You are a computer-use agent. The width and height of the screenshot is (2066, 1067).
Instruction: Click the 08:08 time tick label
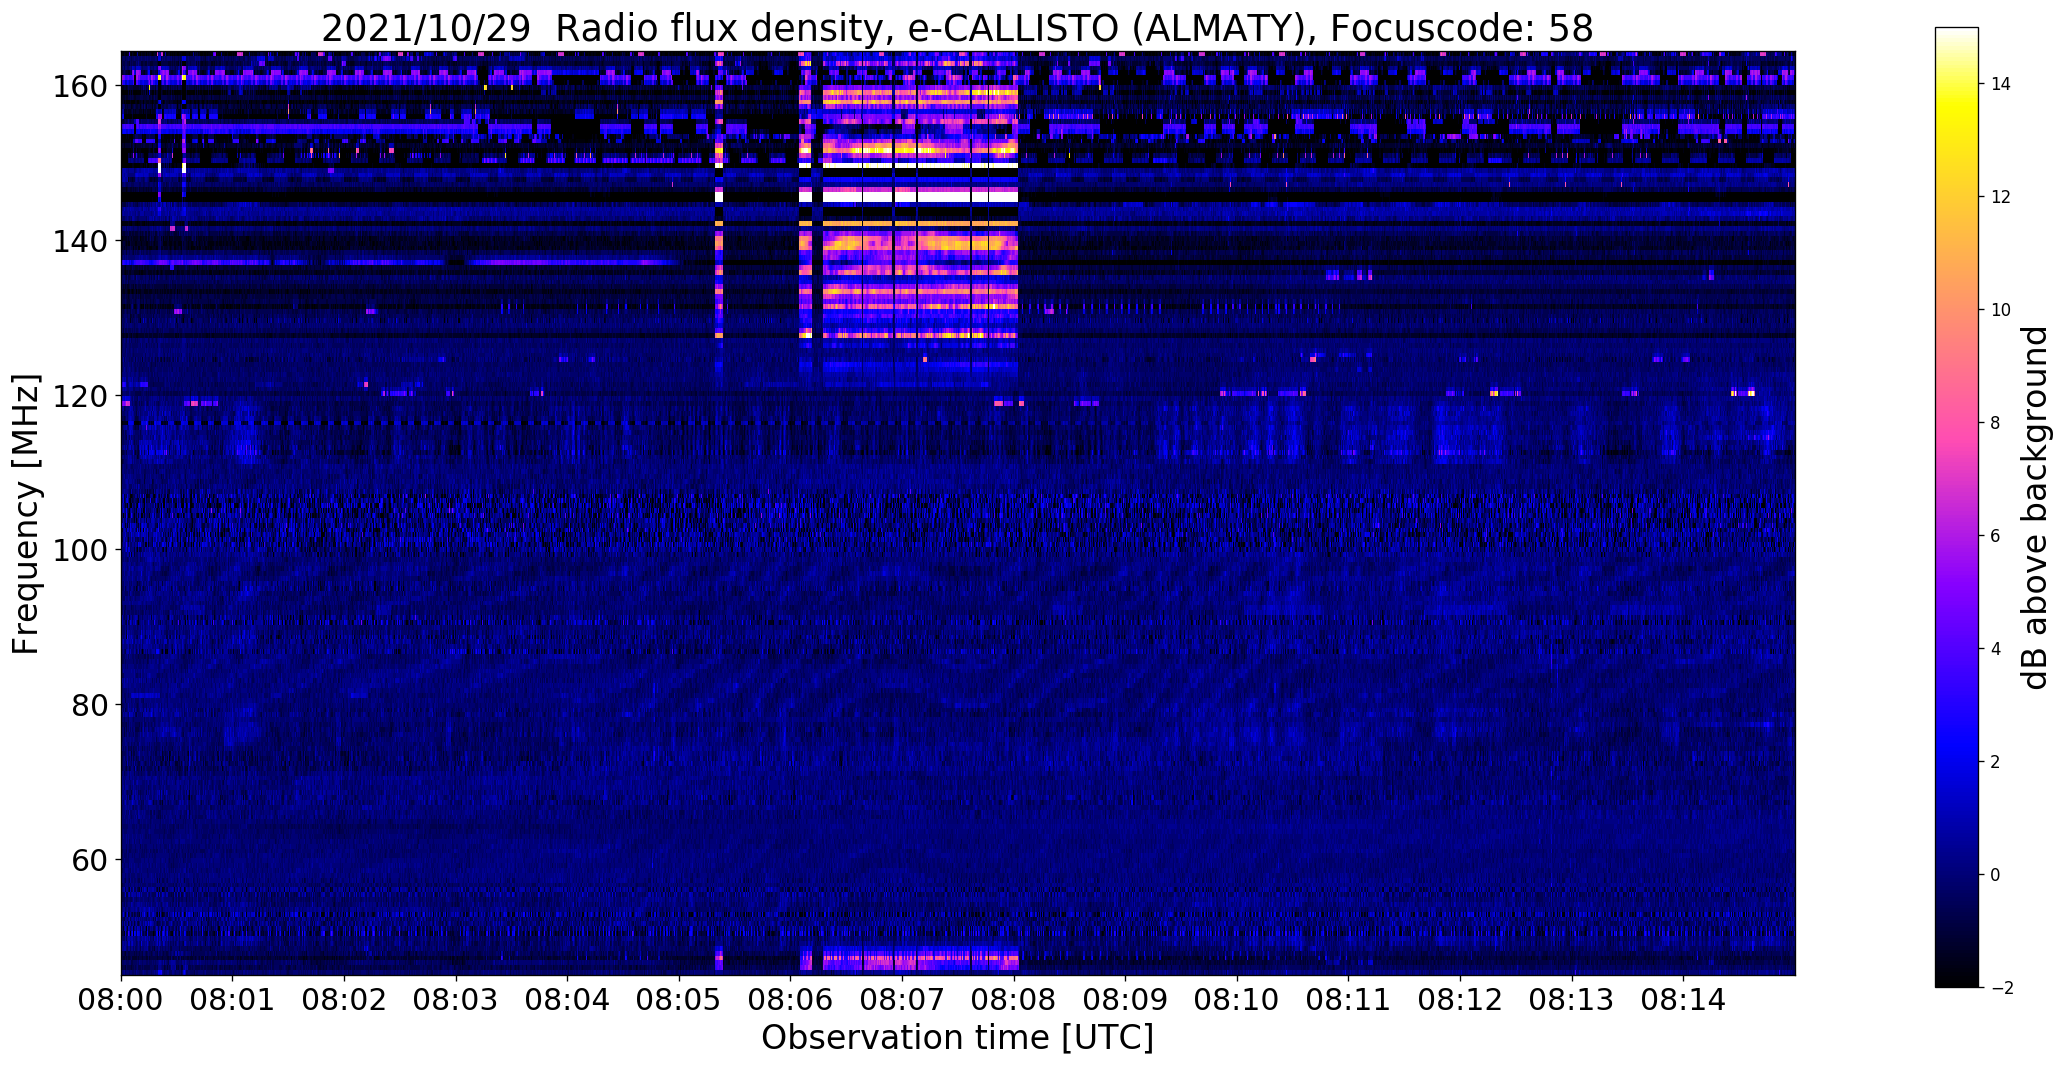coord(1014,1001)
